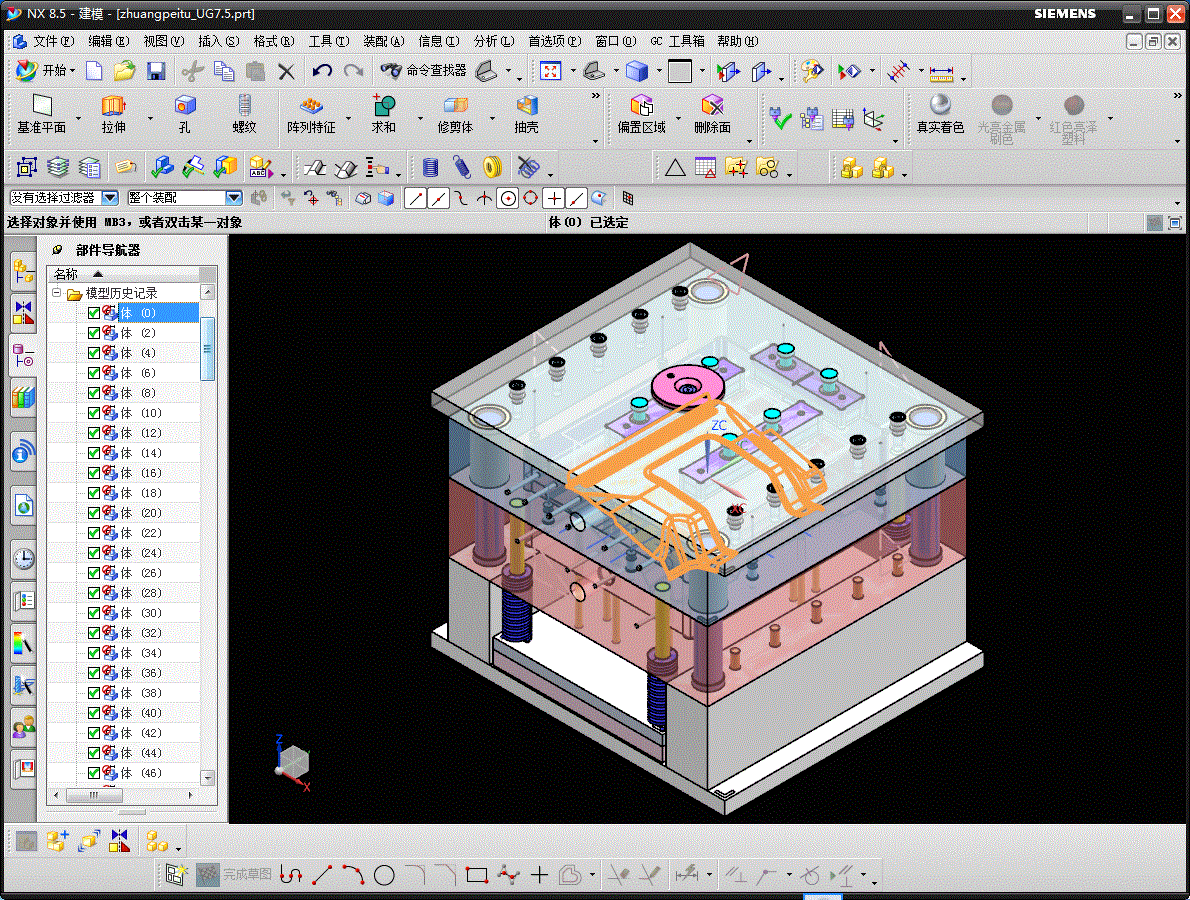This screenshot has height=900, width=1190.
Task: Click the horizontal scrollbar right arrow in navigator
Action: coord(190,795)
